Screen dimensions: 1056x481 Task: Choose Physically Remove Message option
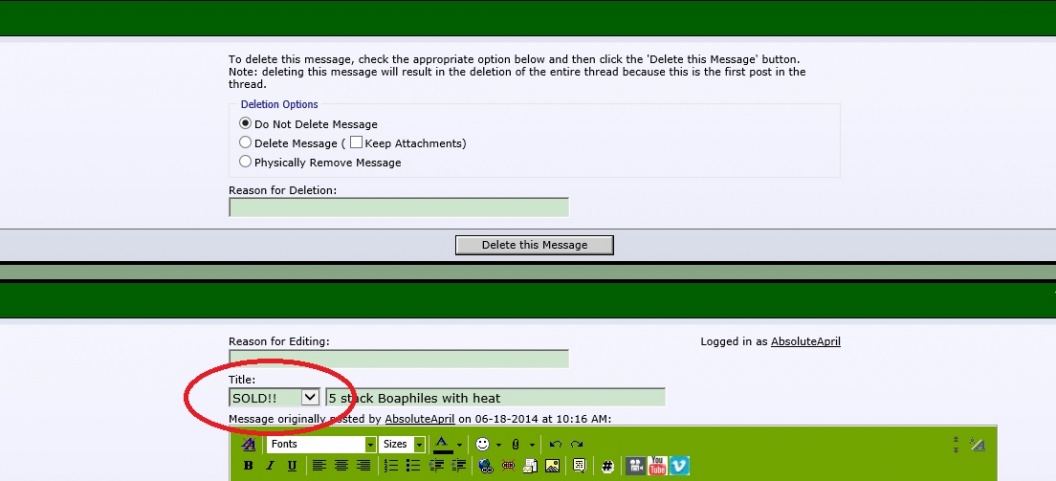click(245, 162)
